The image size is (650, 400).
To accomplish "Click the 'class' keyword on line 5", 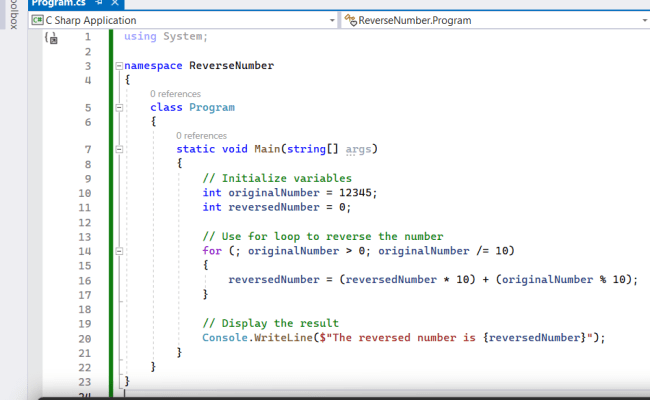I will 166,107.
